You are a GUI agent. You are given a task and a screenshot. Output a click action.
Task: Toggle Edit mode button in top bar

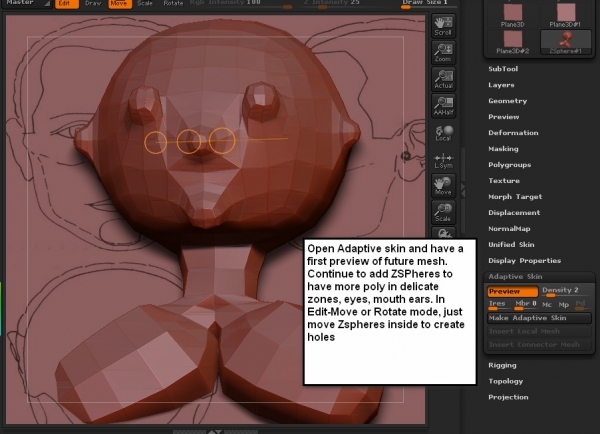coord(67,3)
